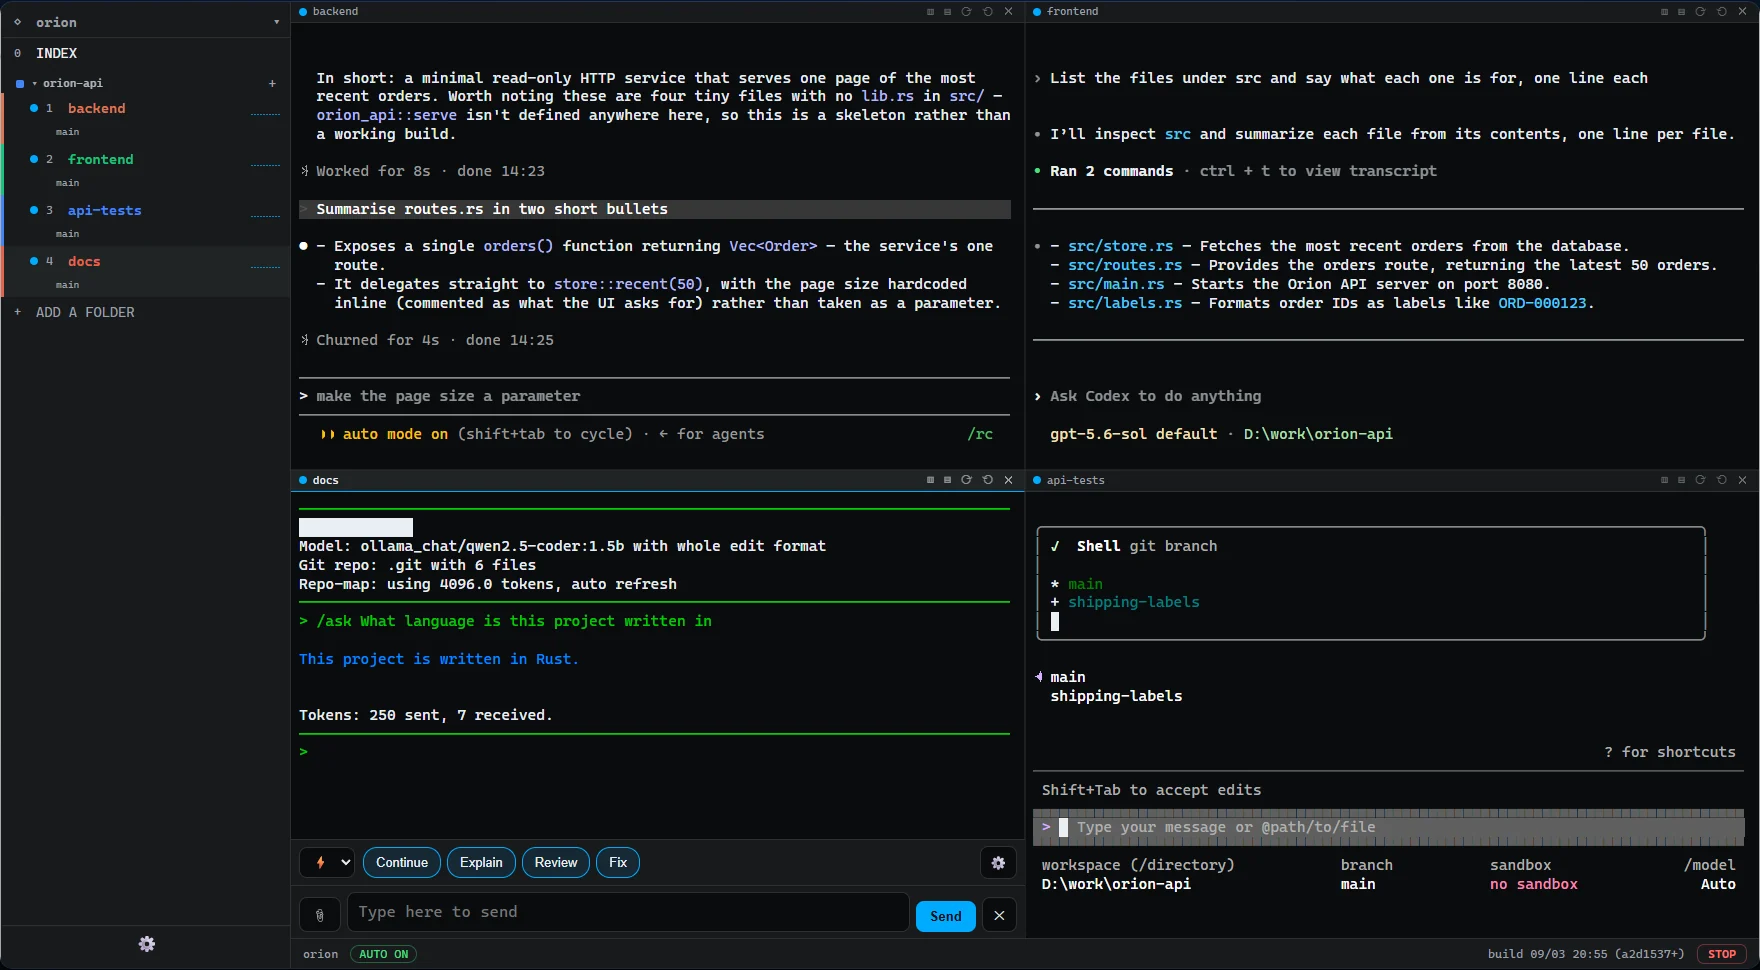Screen dimensions: 1760x970
Task: Select the docs session in the sidebar
Action: click(x=146, y=271)
